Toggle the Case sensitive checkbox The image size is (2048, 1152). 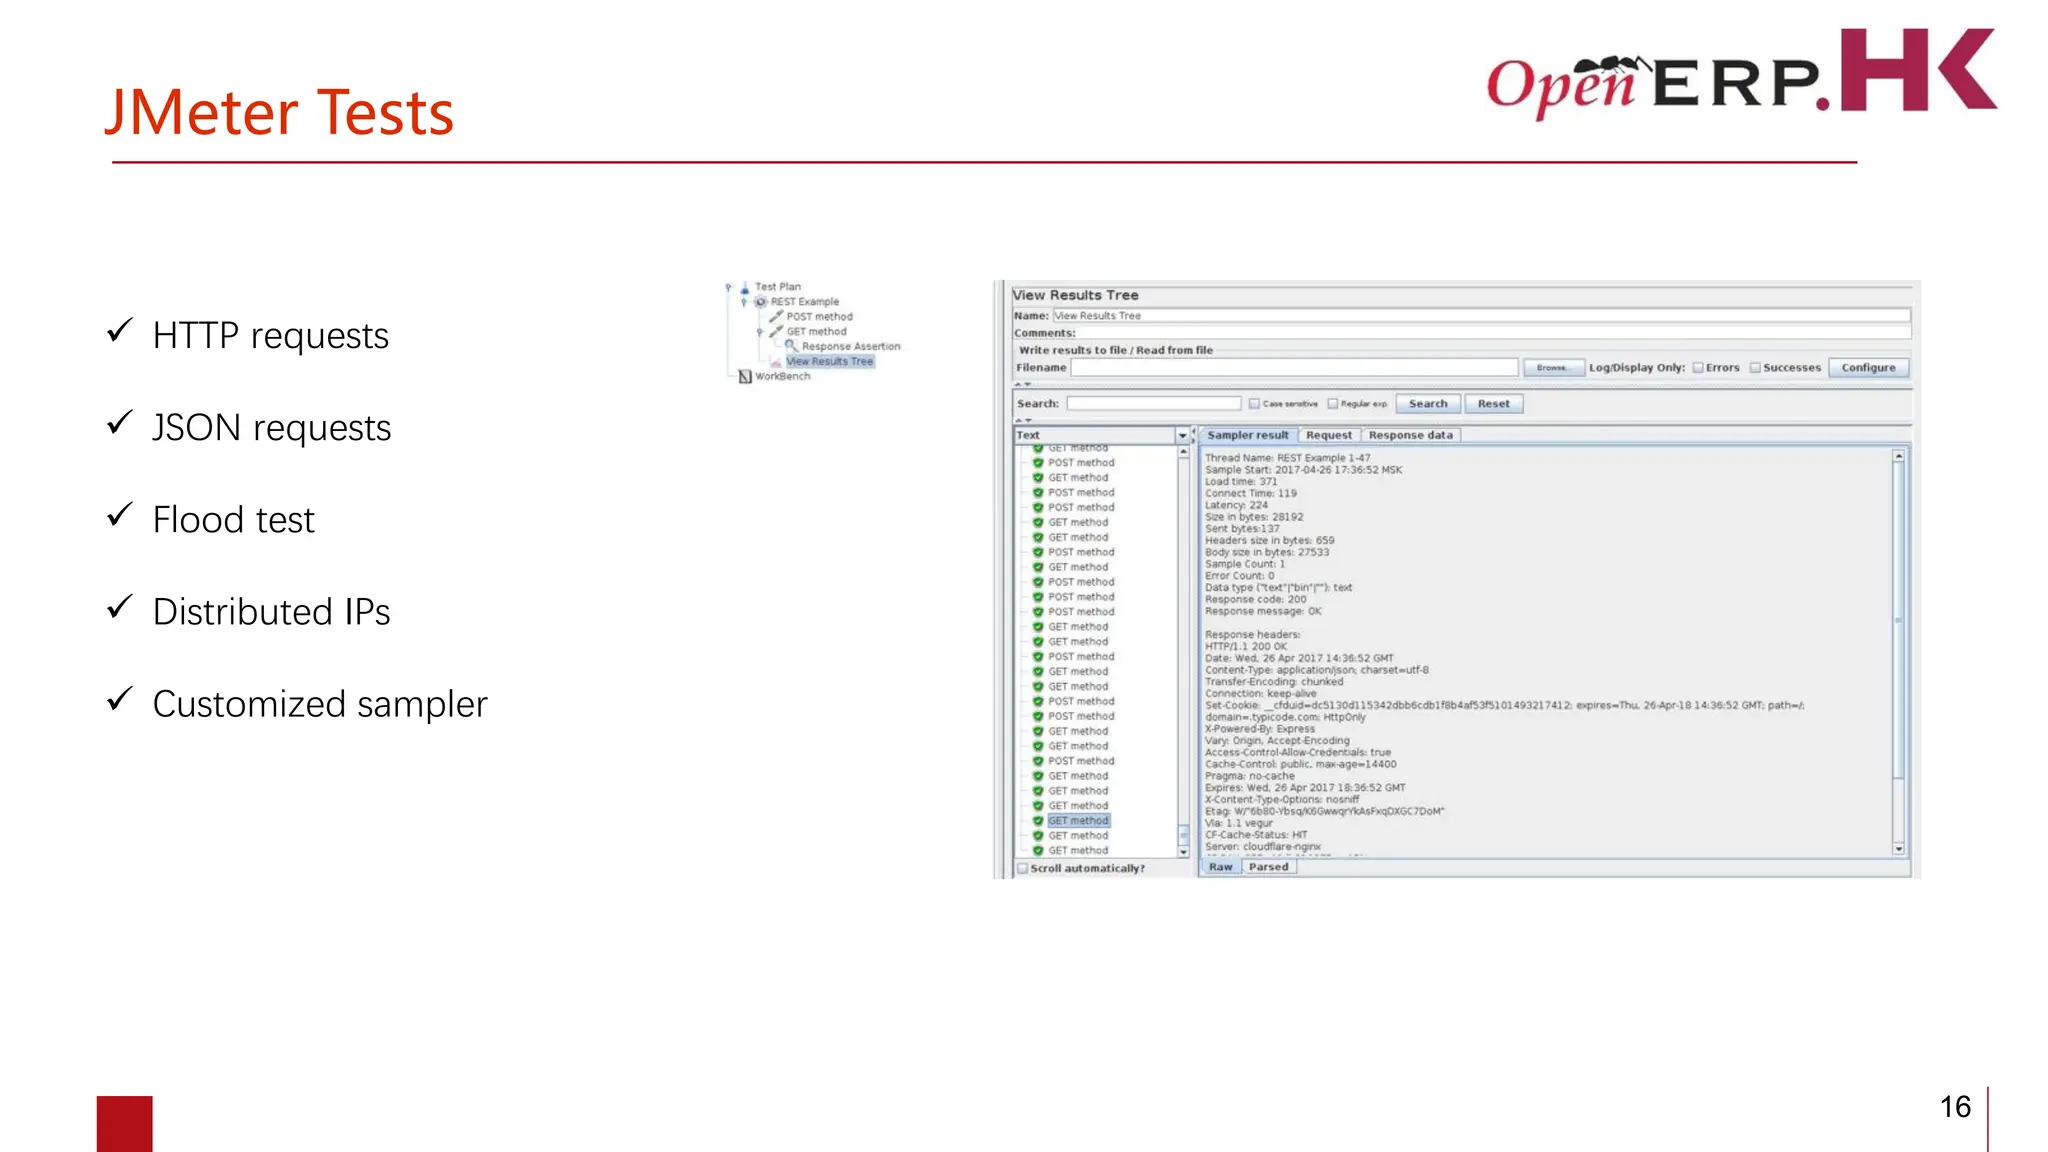point(1254,404)
